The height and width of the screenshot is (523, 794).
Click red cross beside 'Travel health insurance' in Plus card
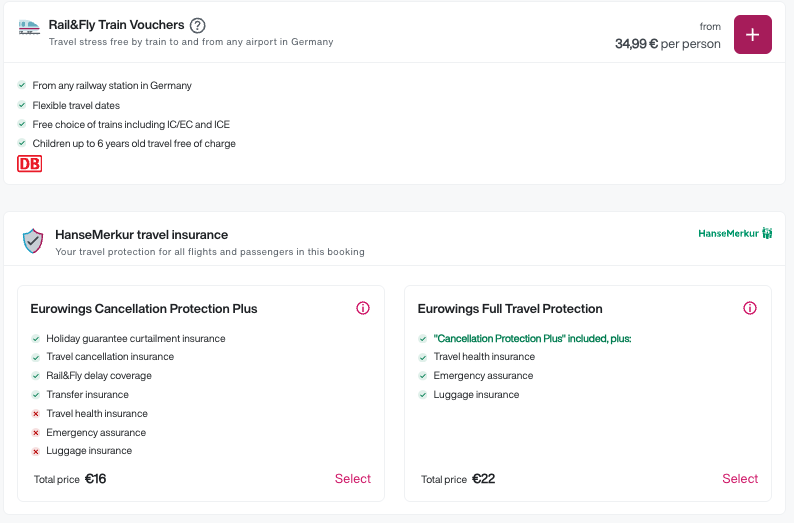click(x=35, y=414)
